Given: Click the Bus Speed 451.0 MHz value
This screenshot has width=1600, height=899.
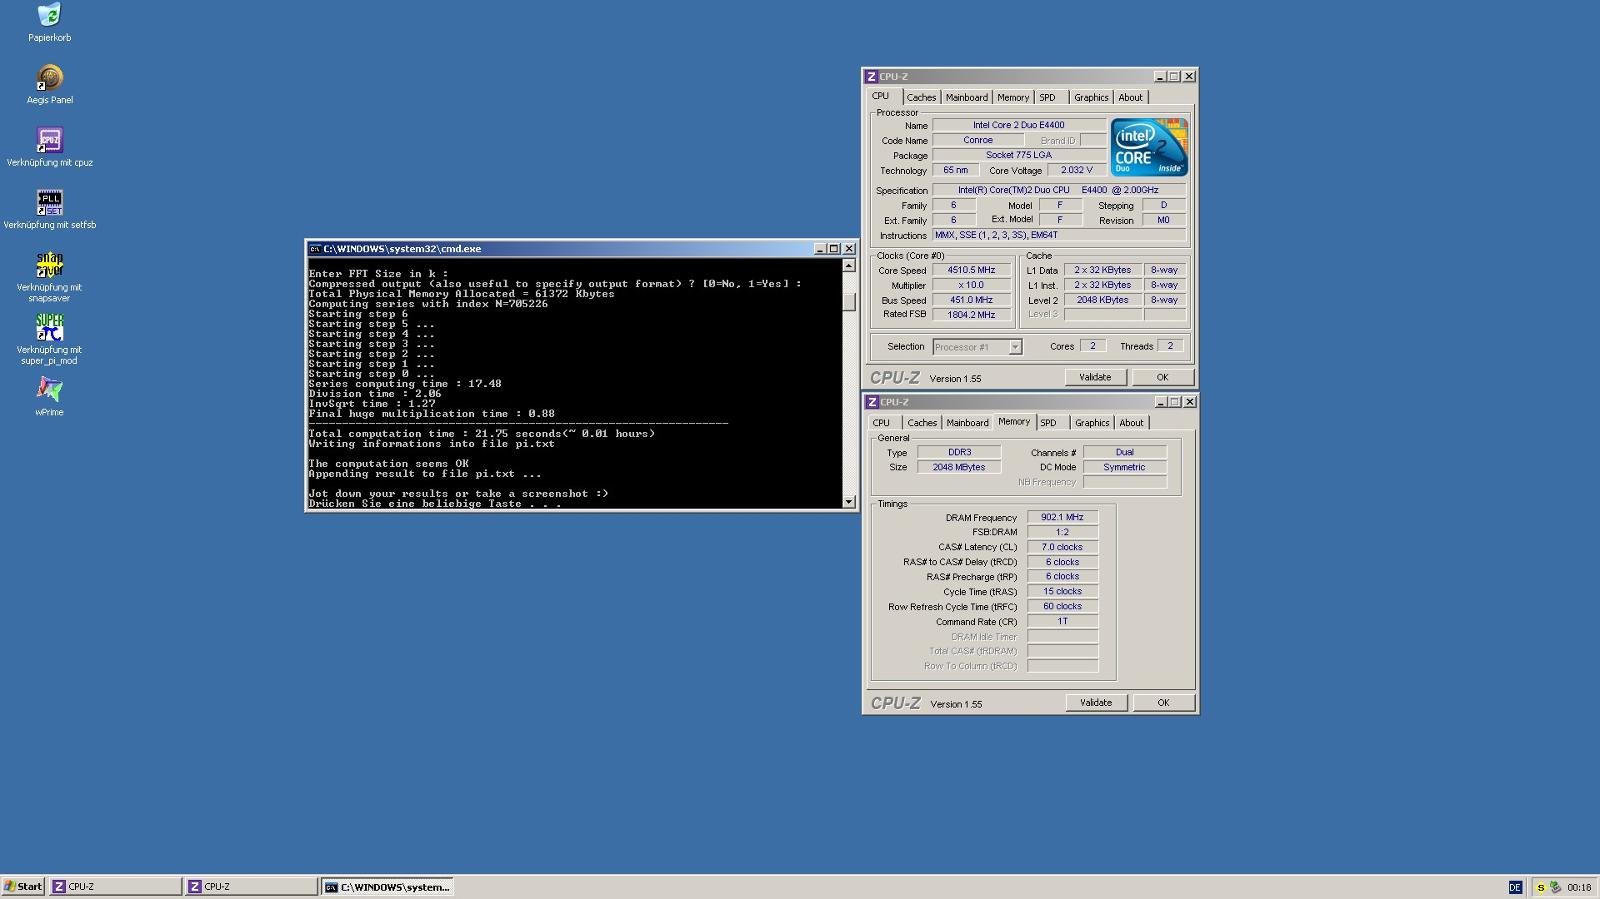Looking at the screenshot, I should 971,300.
